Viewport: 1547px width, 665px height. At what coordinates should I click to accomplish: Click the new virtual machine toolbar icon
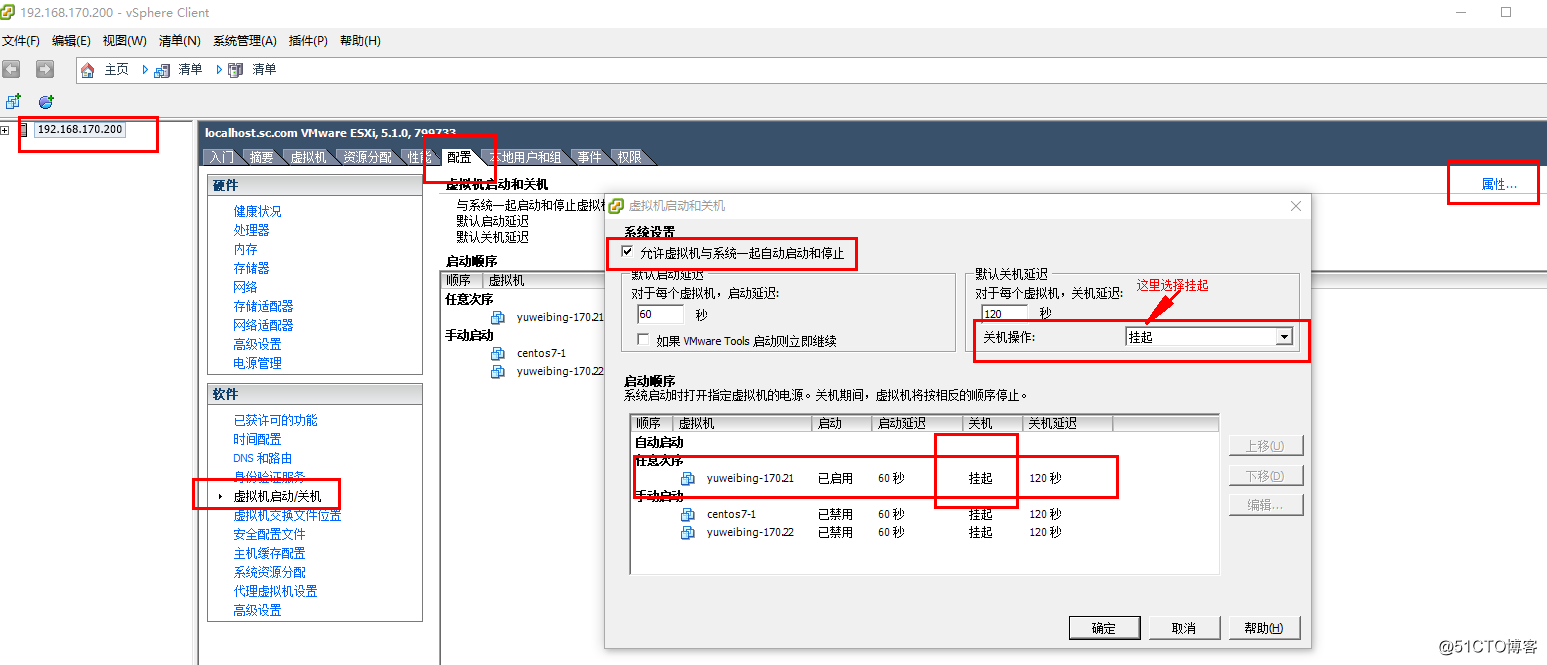coord(13,102)
